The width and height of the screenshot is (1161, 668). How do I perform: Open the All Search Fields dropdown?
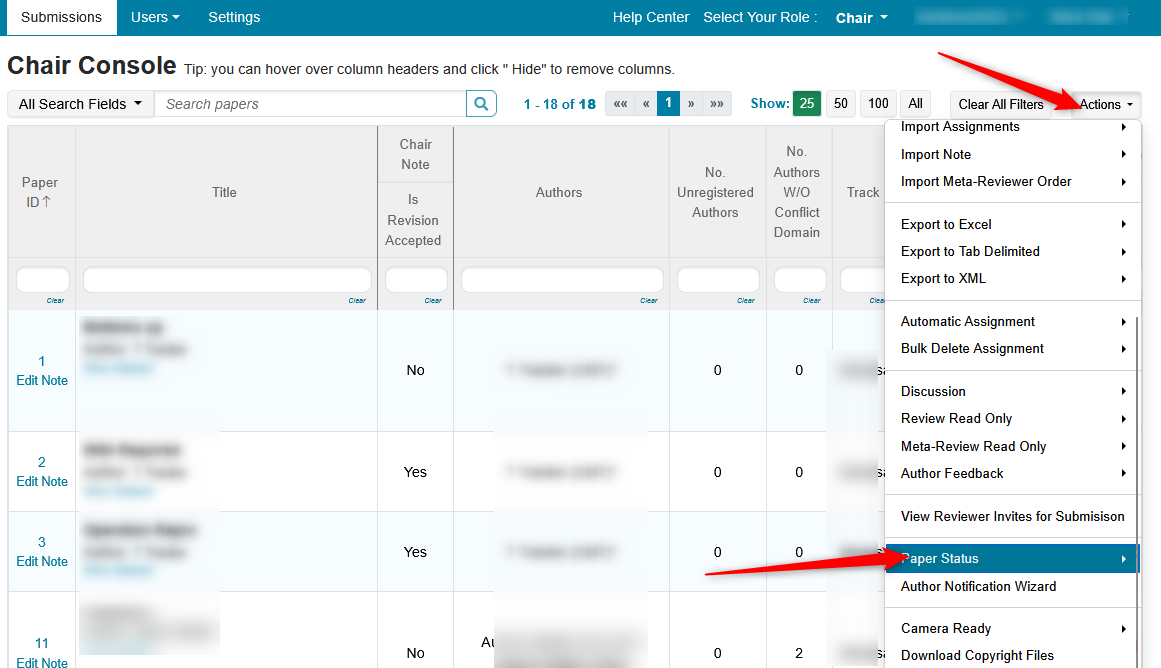80,104
